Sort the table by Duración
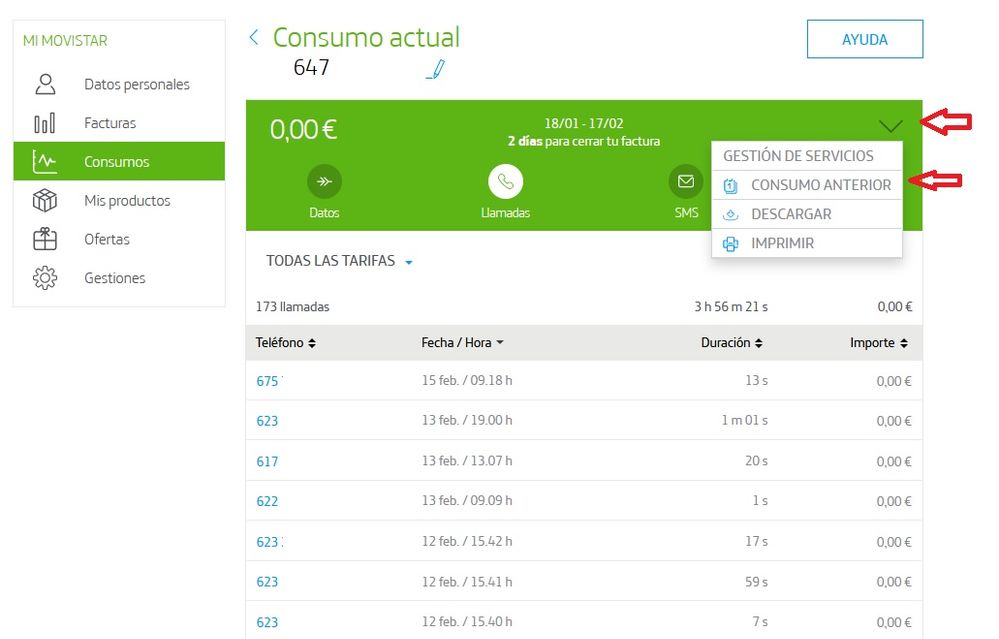Viewport: 999px width, 639px height. tap(732, 342)
